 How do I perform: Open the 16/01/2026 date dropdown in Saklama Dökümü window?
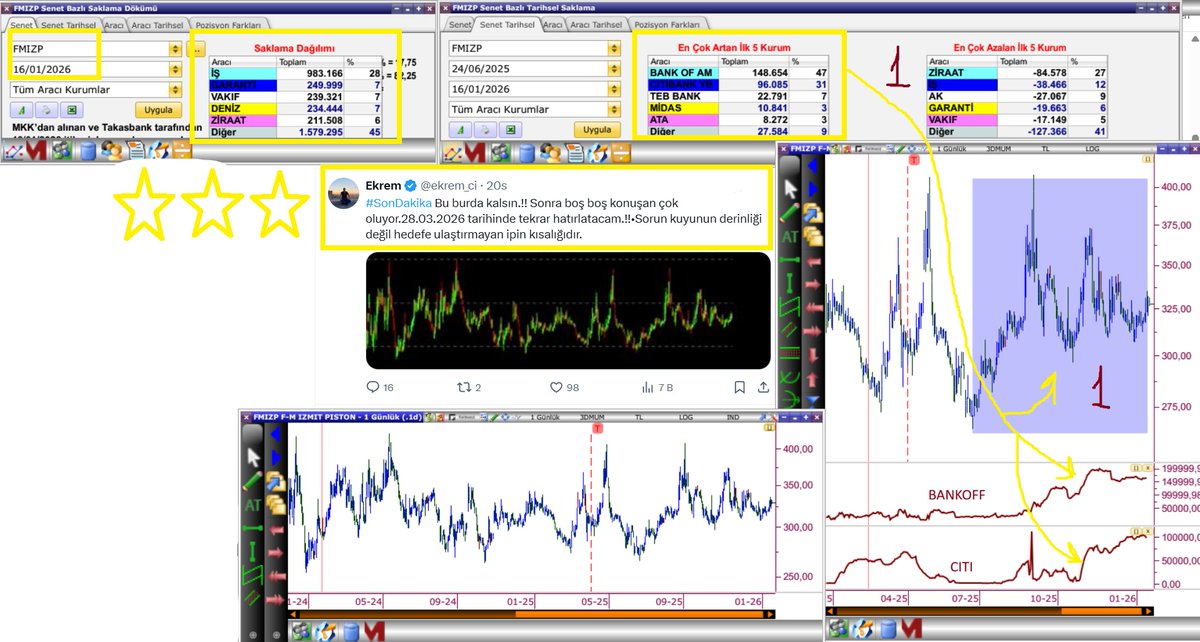coord(176,69)
